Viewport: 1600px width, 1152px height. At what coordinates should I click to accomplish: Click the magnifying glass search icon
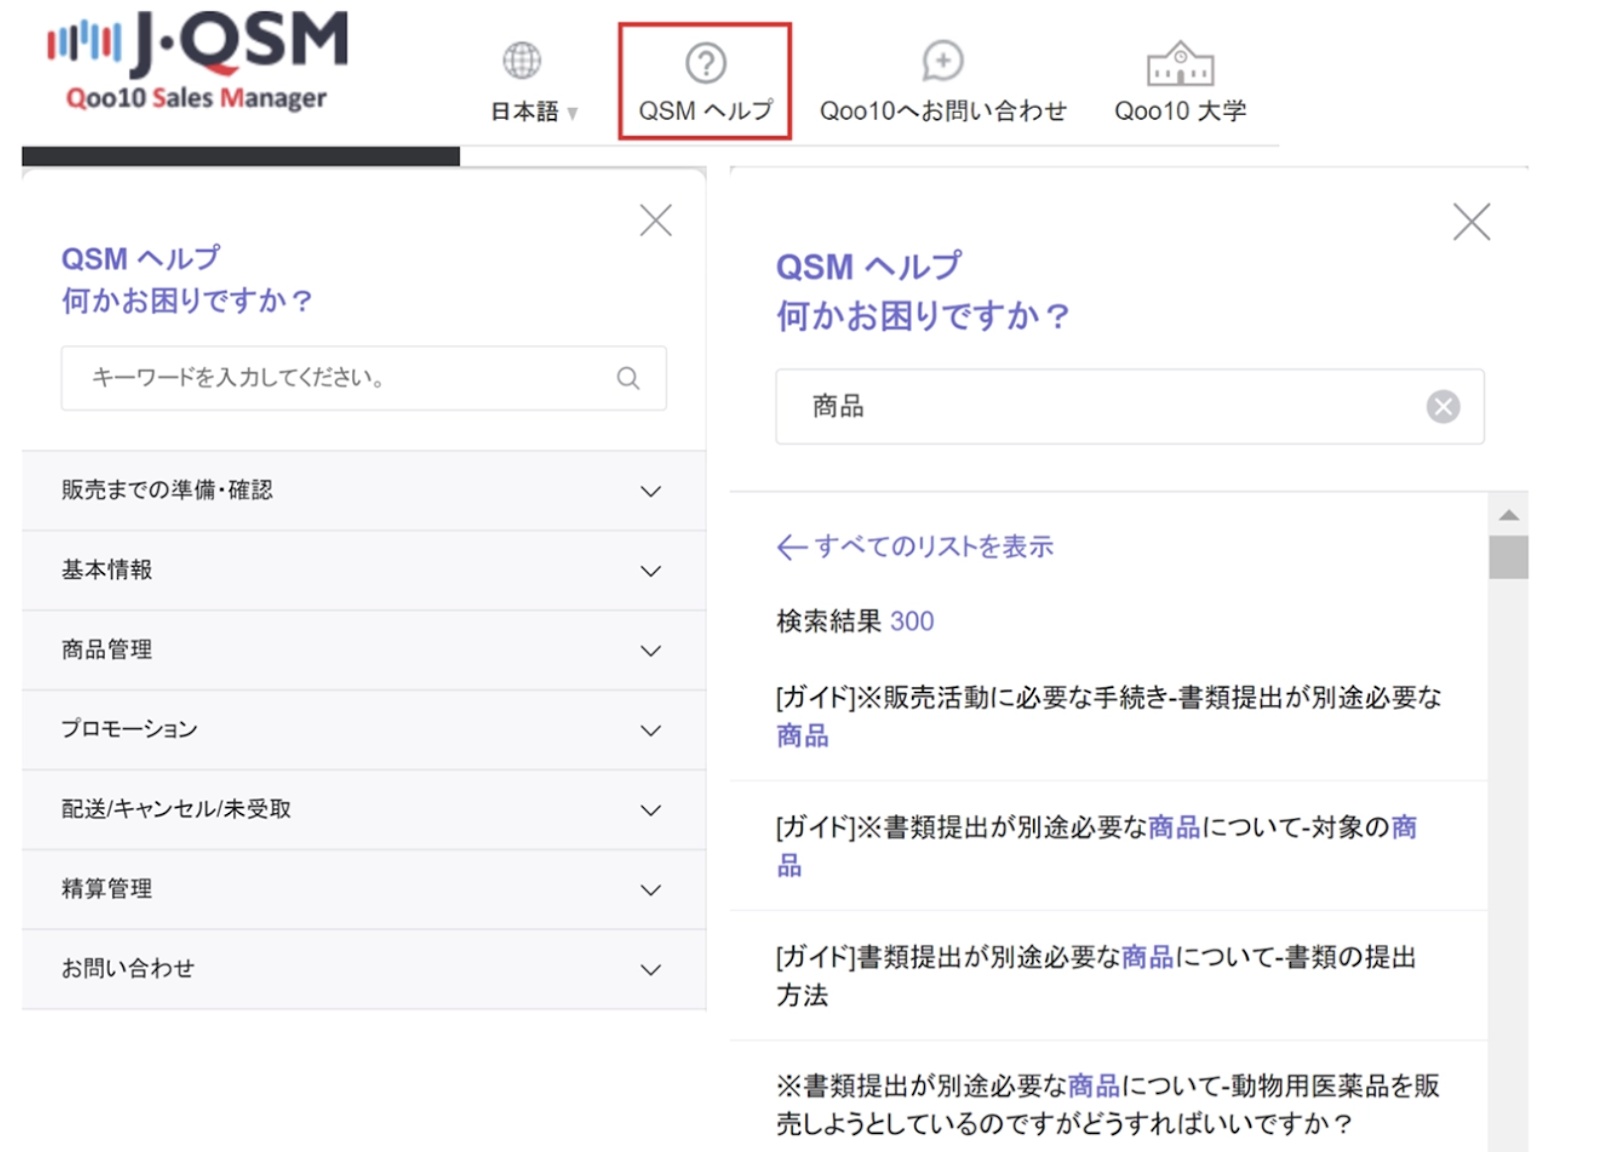tap(627, 378)
